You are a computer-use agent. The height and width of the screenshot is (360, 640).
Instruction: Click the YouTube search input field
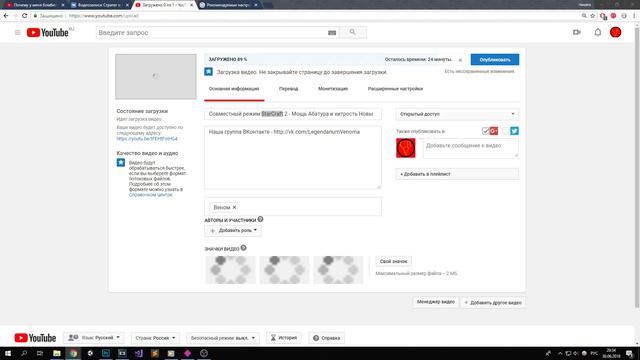tap(211, 33)
